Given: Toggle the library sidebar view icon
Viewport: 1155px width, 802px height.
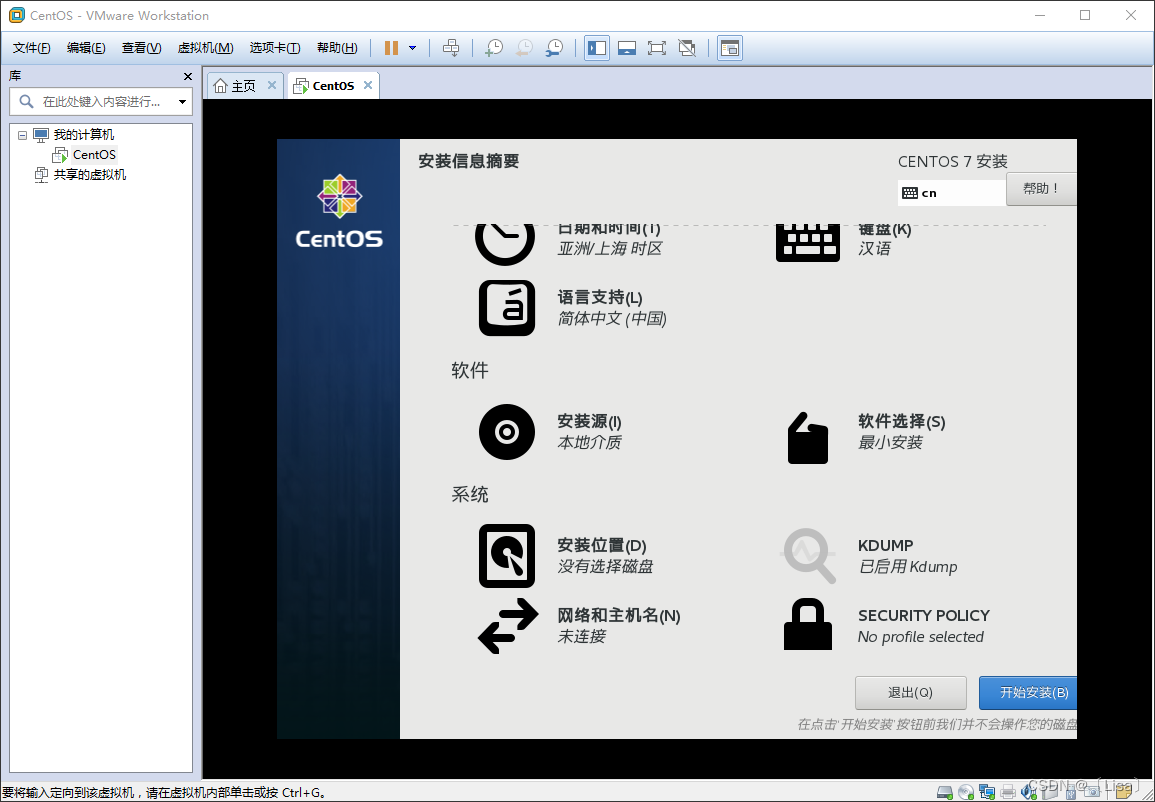Looking at the screenshot, I should tap(597, 48).
